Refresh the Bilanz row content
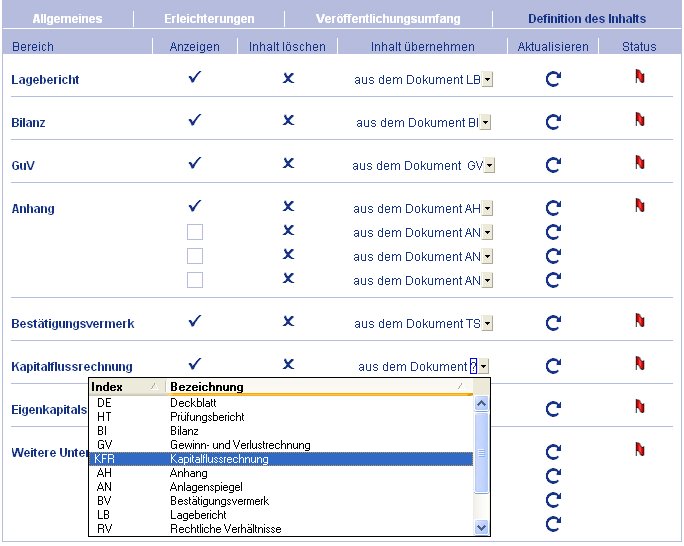 (553, 122)
